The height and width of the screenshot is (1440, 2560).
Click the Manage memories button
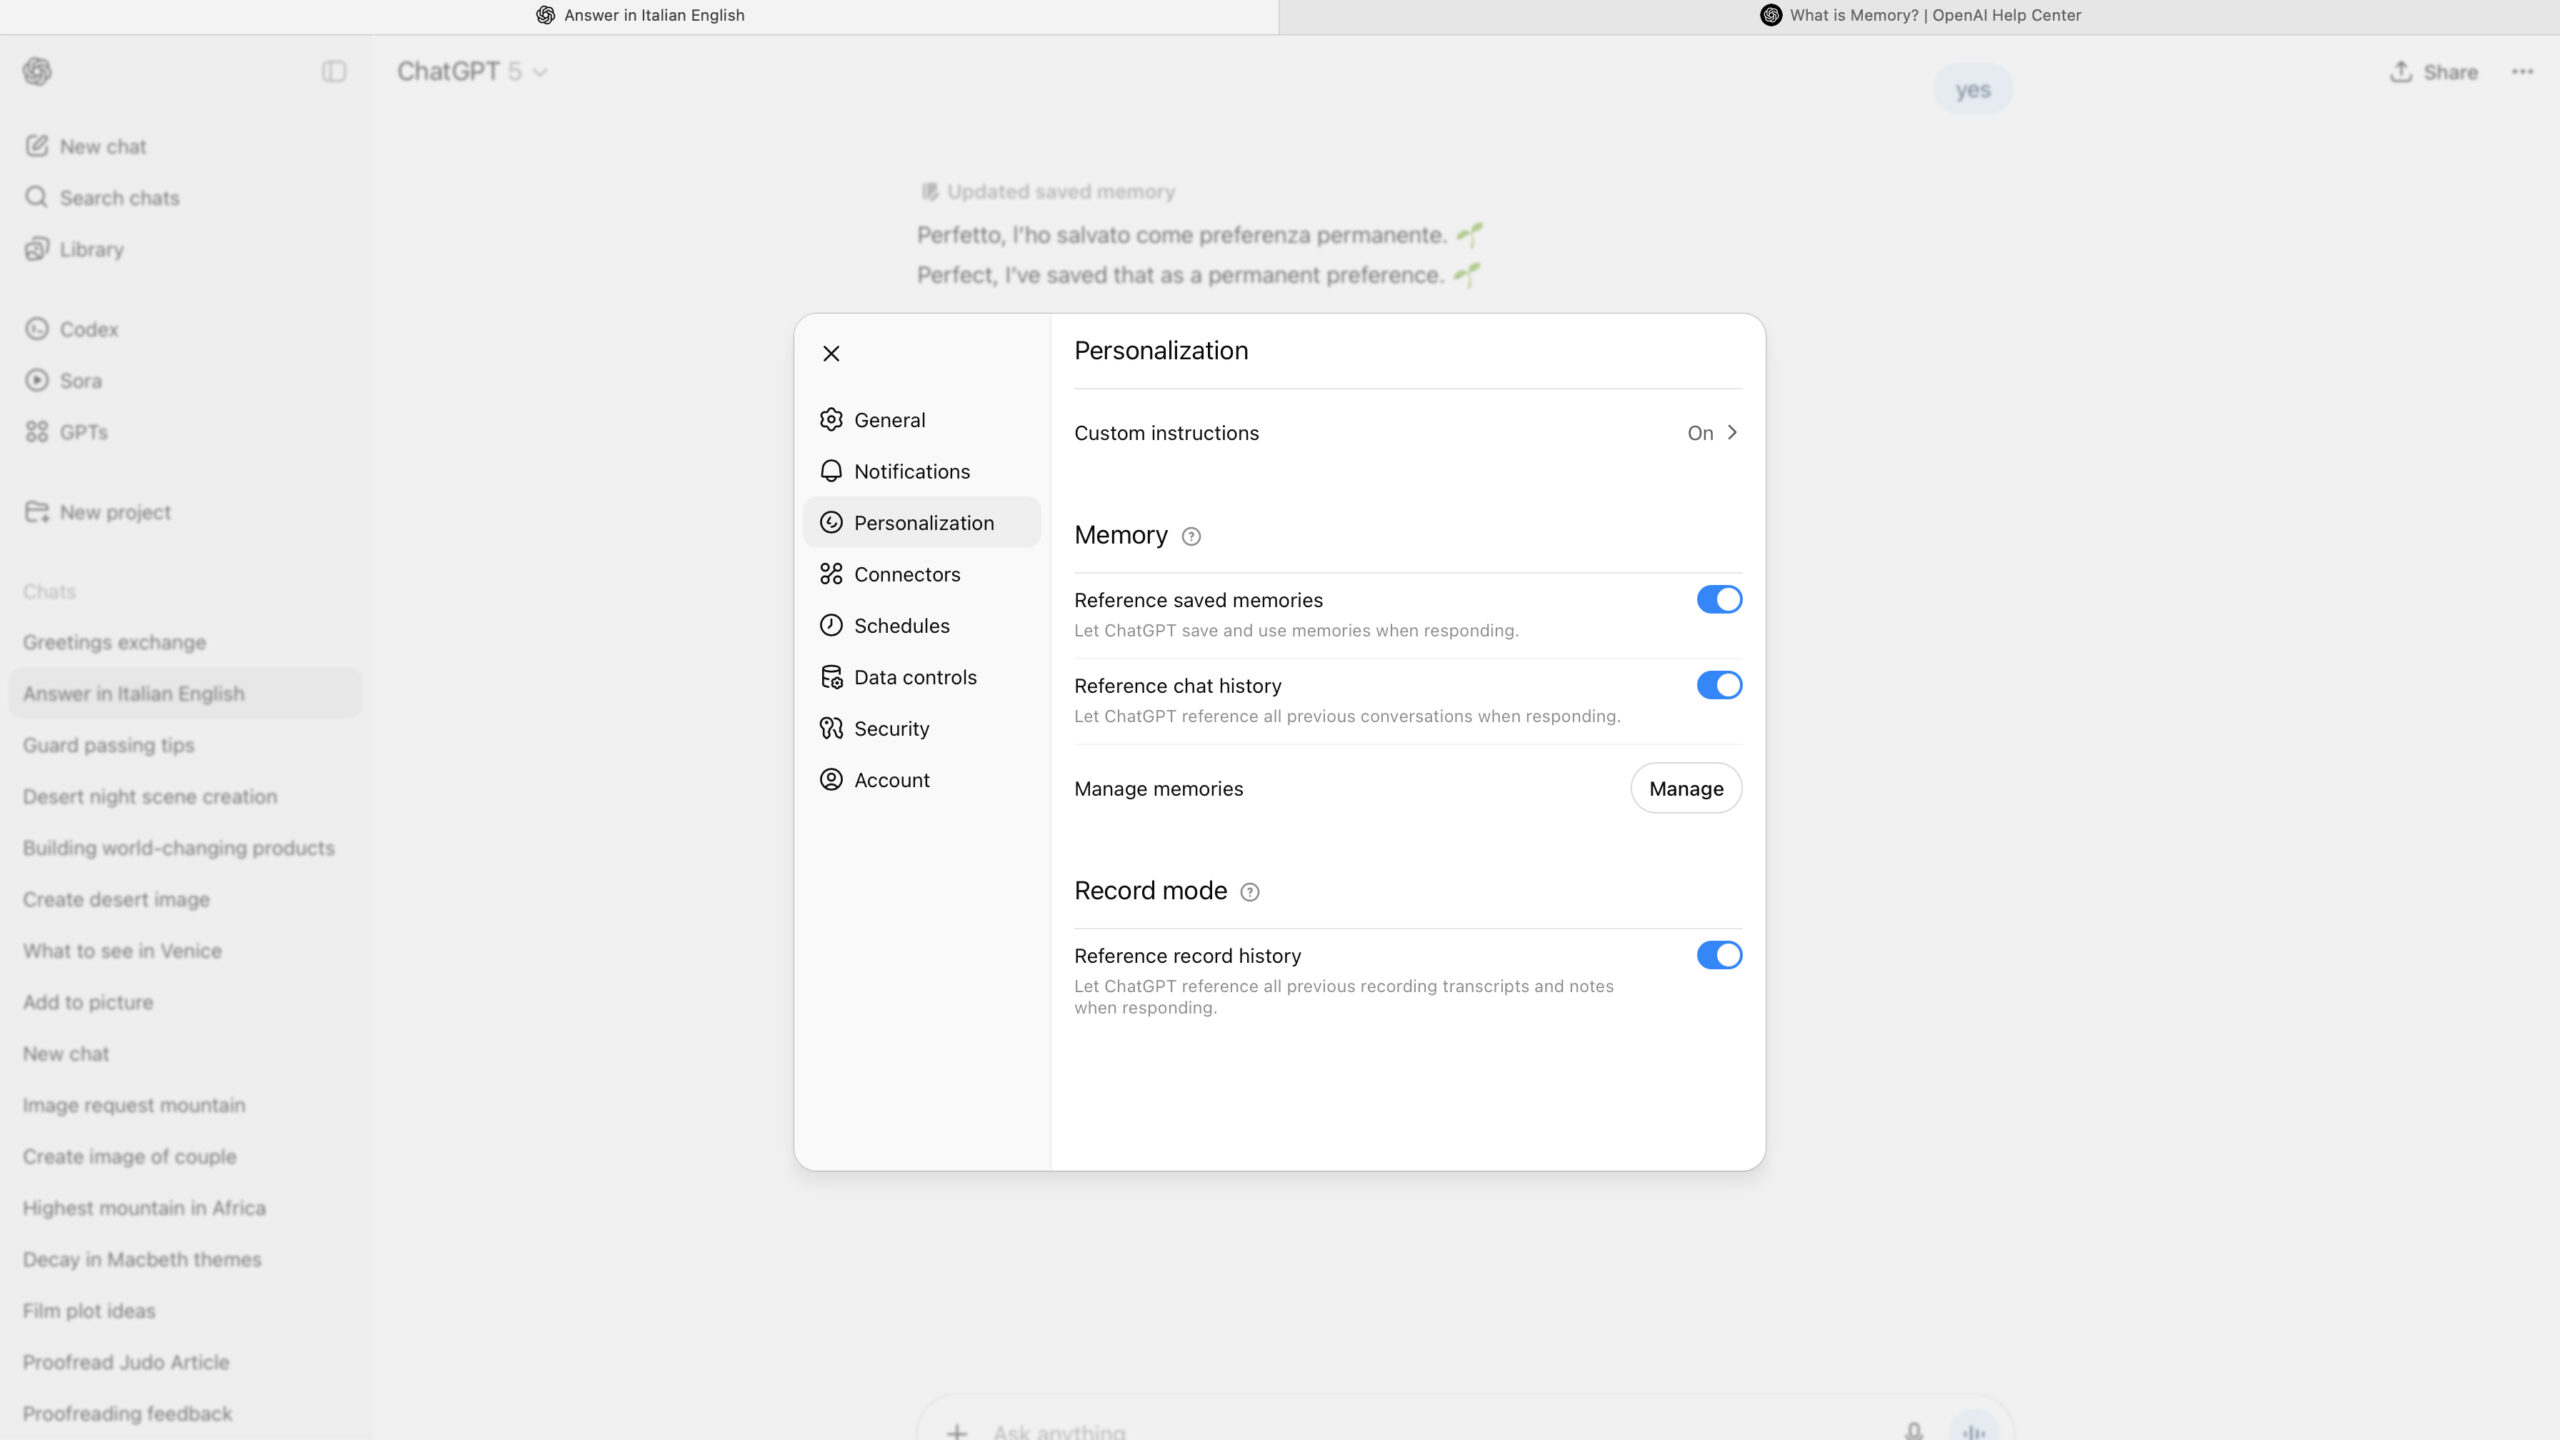(x=1685, y=789)
